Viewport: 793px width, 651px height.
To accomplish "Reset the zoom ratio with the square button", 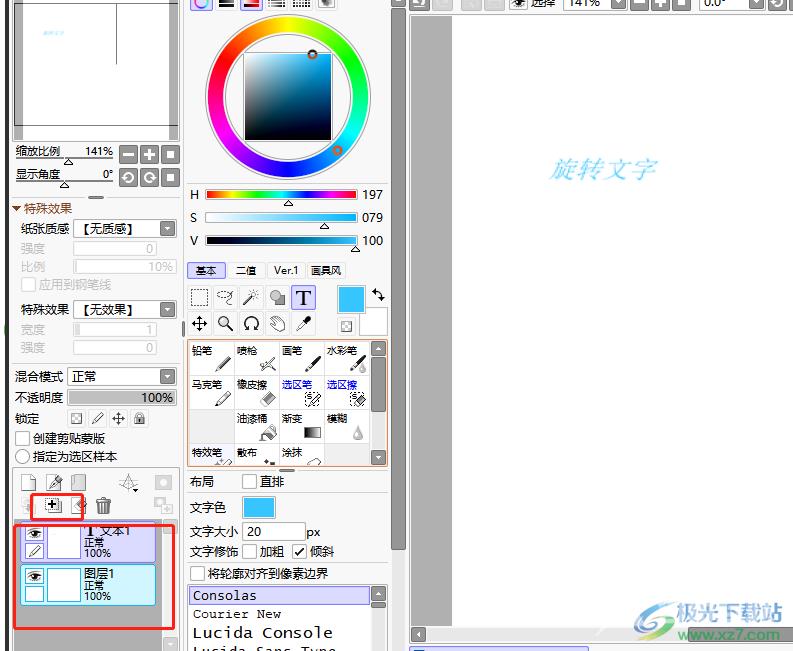I will [170, 155].
